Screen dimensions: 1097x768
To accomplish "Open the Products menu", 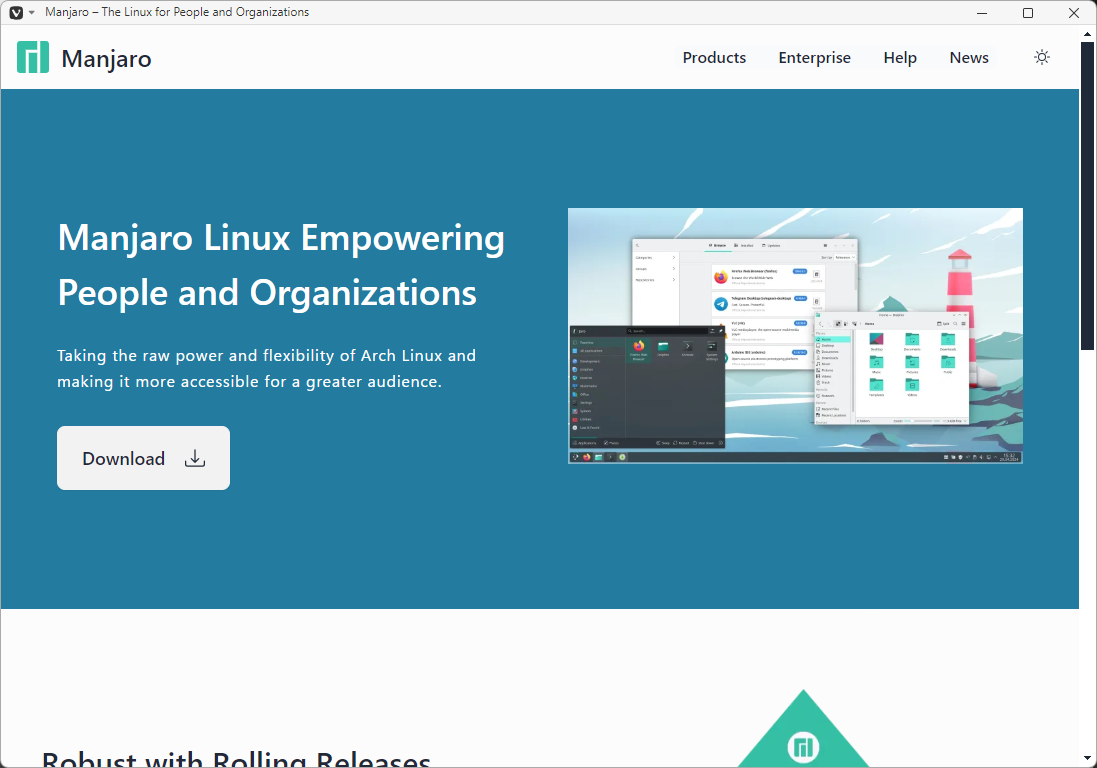I will pyautogui.click(x=714, y=57).
